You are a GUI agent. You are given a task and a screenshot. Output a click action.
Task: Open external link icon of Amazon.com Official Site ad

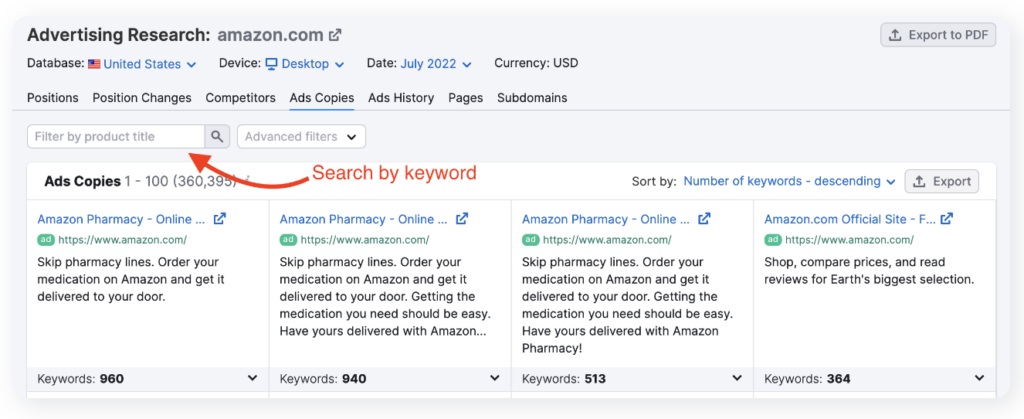point(947,219)
